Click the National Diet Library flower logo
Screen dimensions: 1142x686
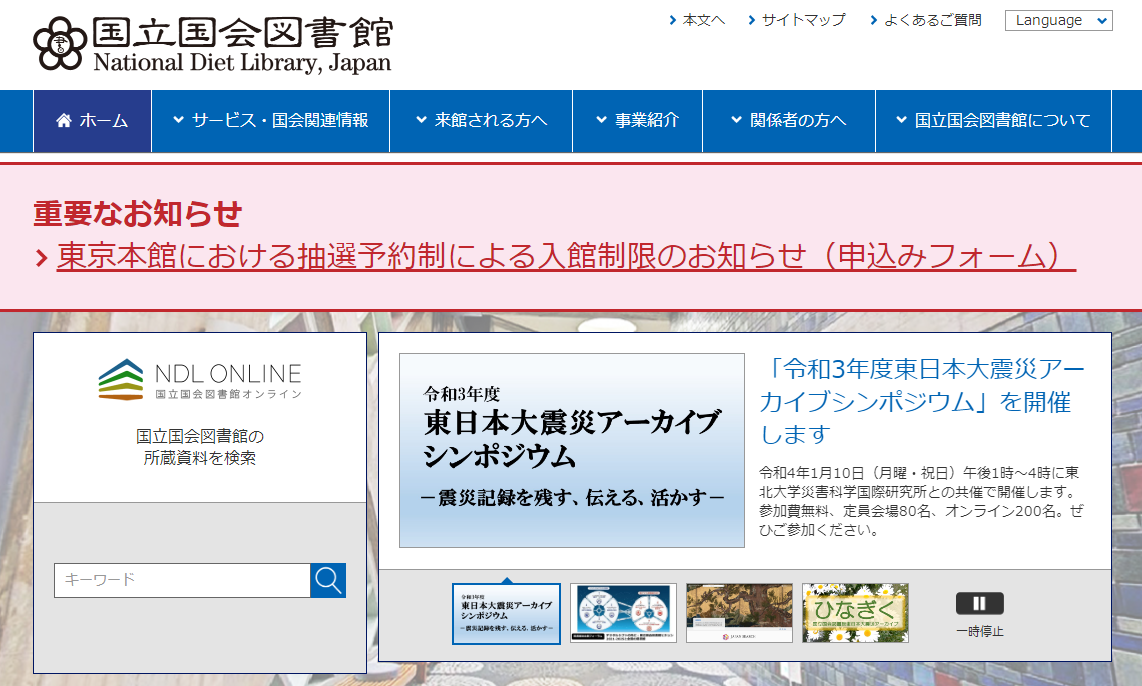pyautogui.click(x=60, y=44)
